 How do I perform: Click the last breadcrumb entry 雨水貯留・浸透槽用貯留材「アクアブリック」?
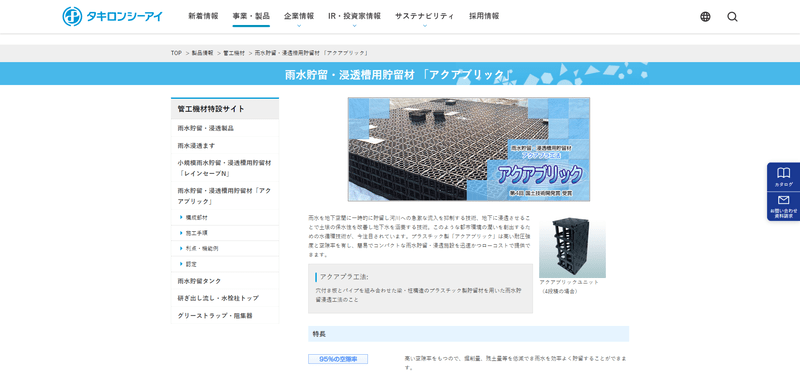[311, 53]
